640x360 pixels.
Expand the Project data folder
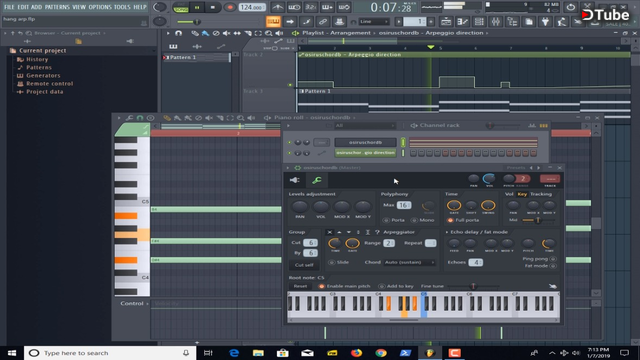[44, 92]
